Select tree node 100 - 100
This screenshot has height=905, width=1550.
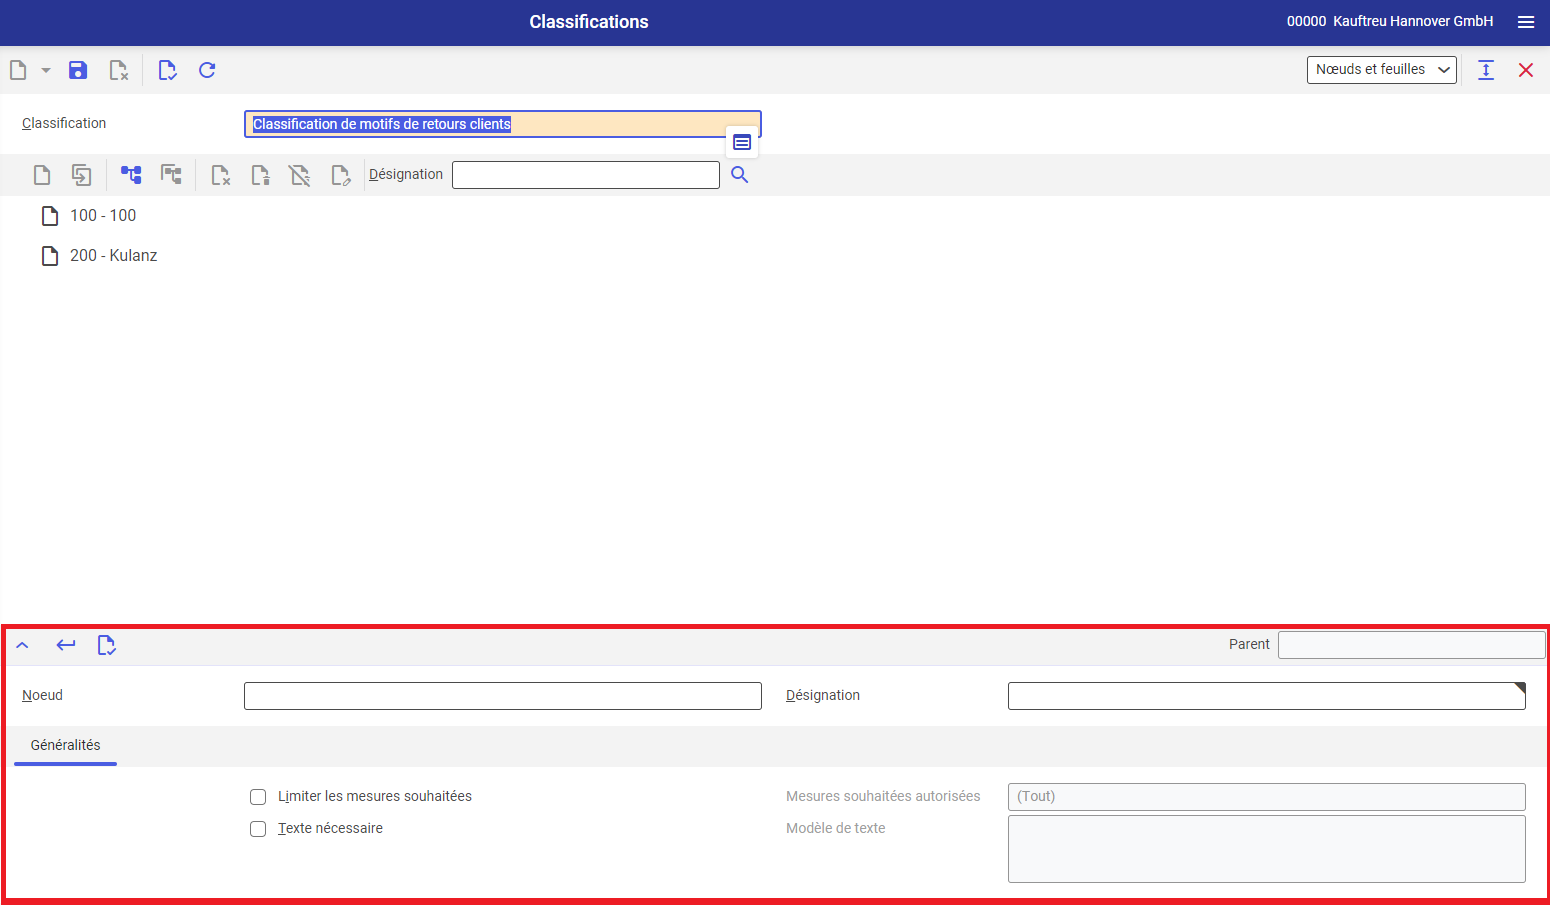(x=103, y=216)
